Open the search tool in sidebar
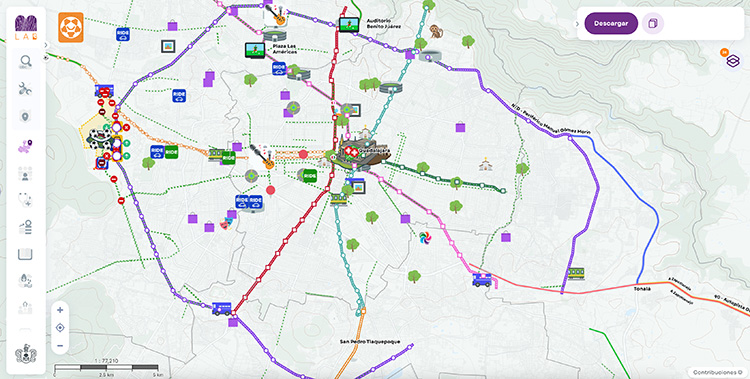Screen dimensions: 750x379 point(26,62)
